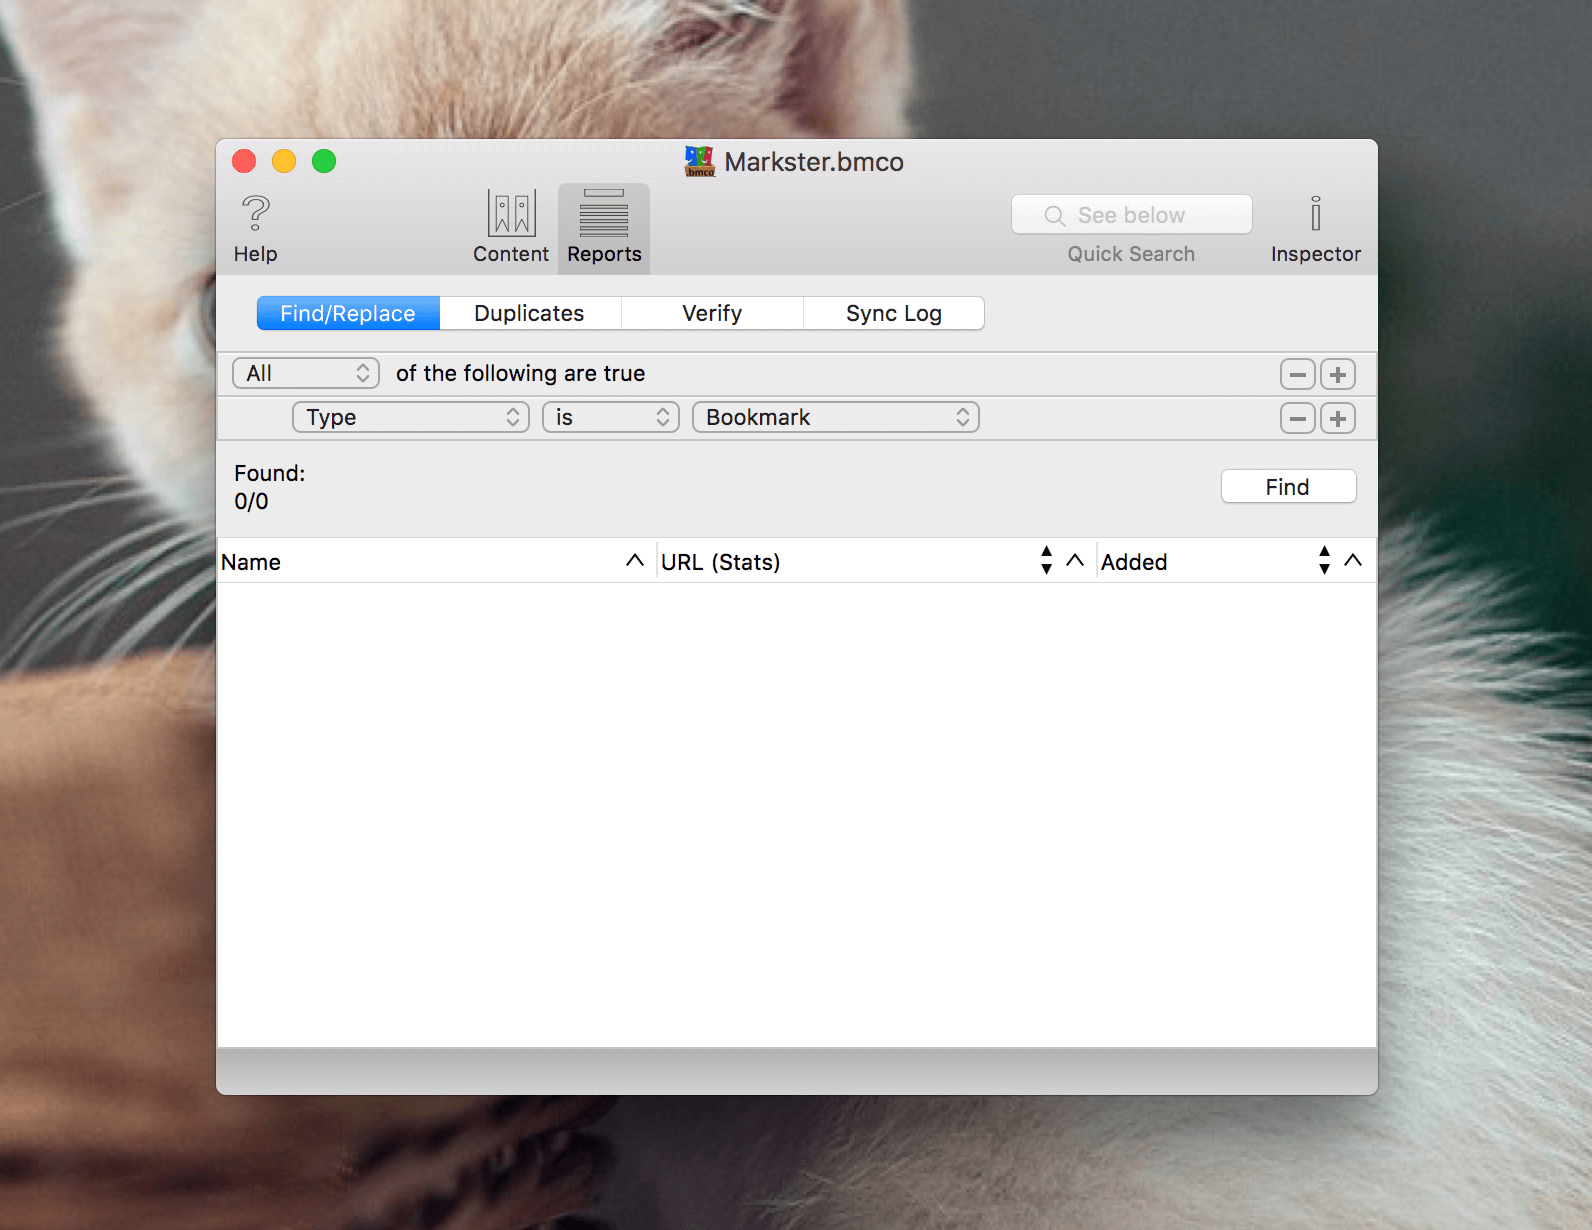Remove the 'of the following are true' rule group
Screen dimensions: 1592x1230
pos(1297,374)
